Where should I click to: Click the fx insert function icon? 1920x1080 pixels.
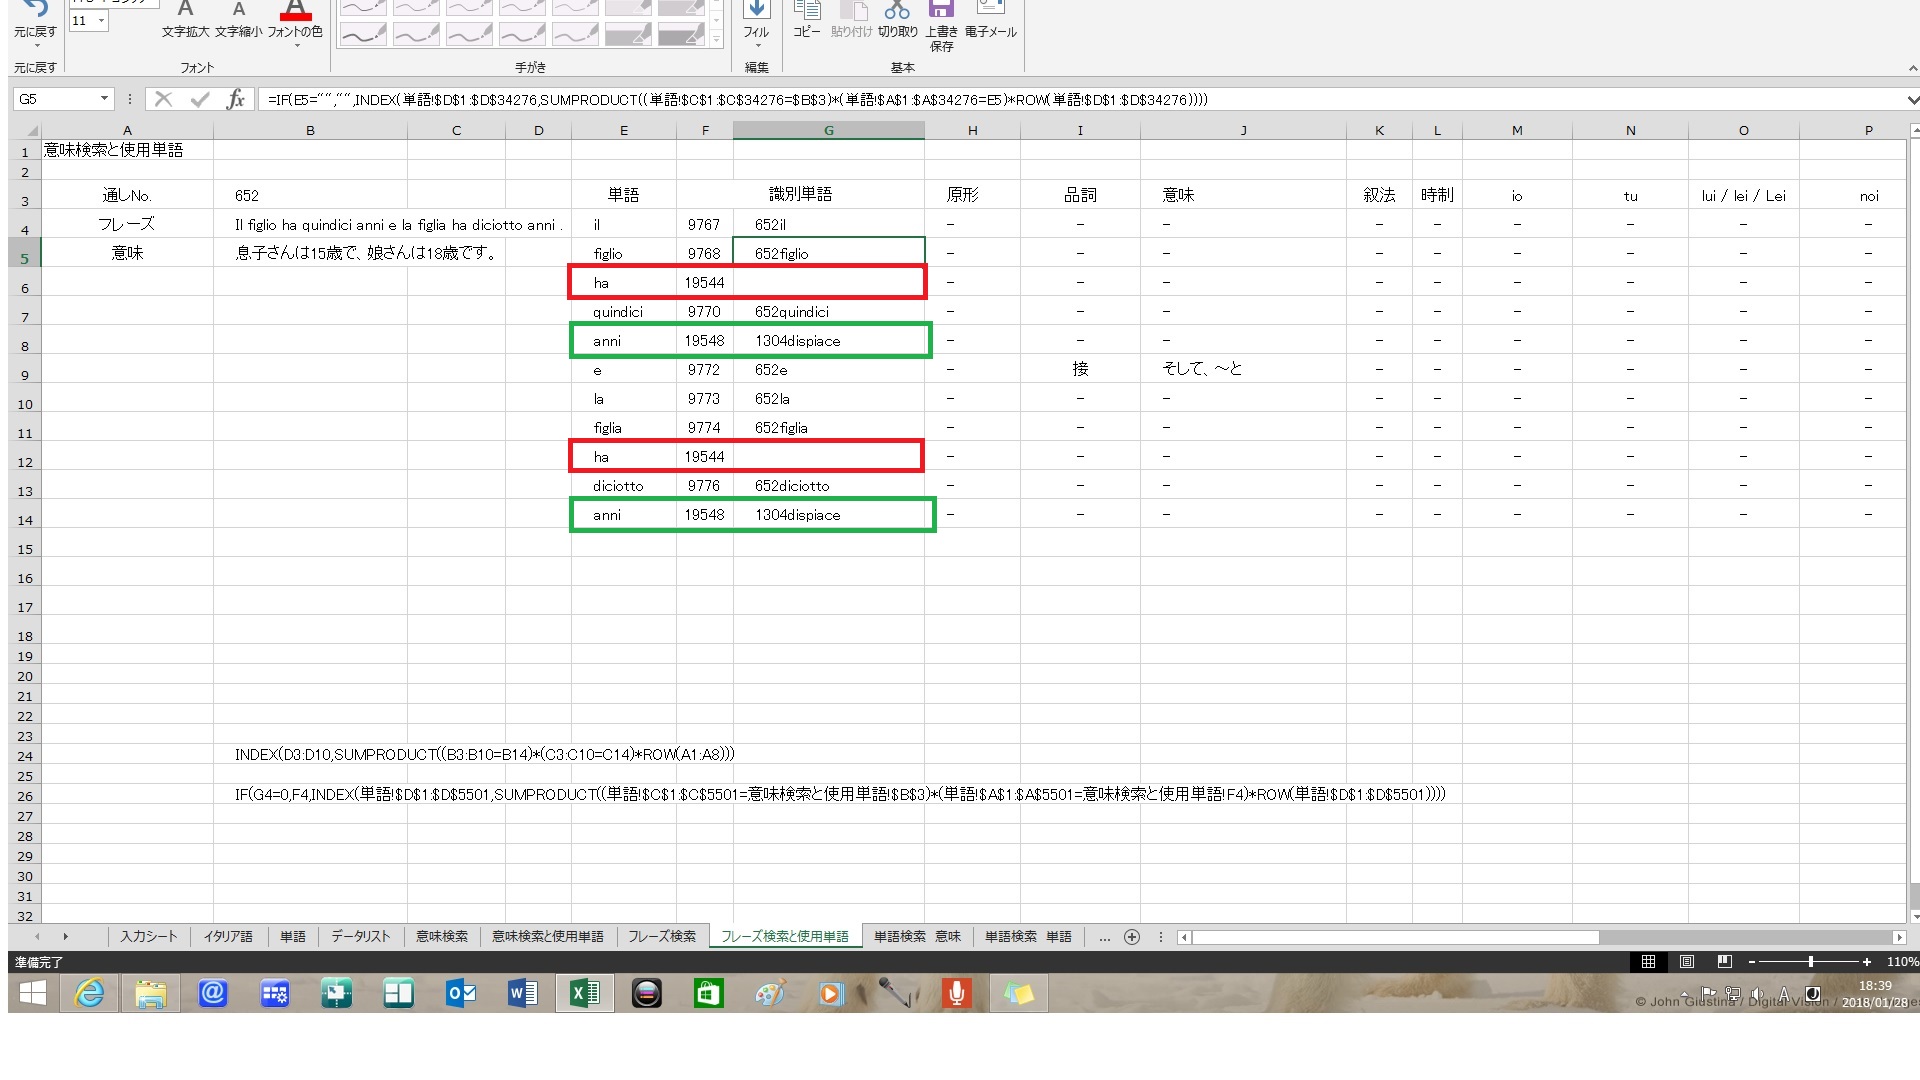(x=235, y=99)
